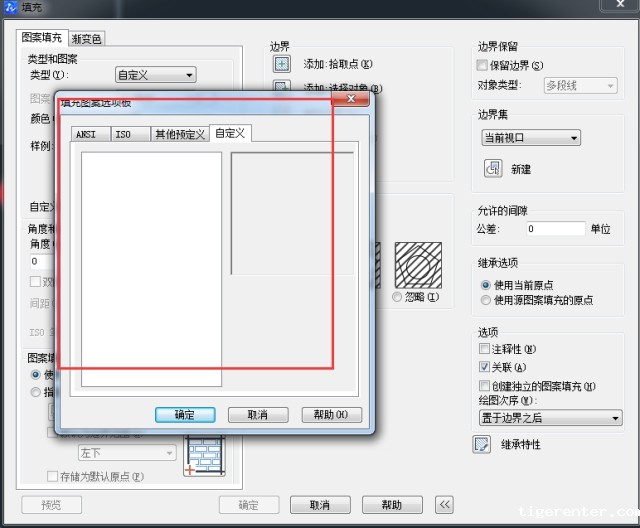Uncheck the Associative (关联) checkbox
This screenshot has width=640, height=528.
(485, 367)
